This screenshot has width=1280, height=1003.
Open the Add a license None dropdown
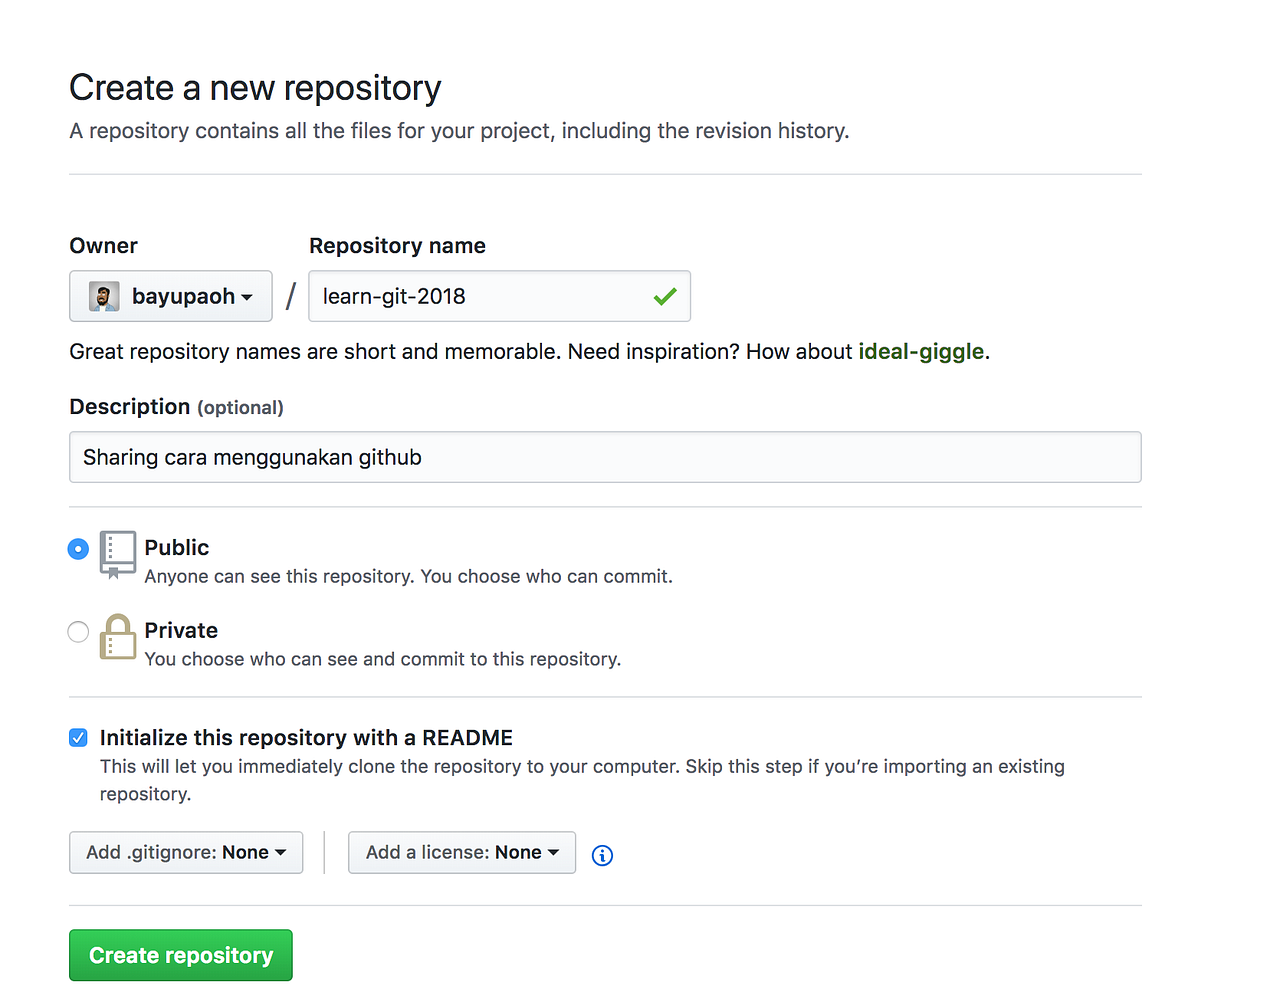(461, 852)
